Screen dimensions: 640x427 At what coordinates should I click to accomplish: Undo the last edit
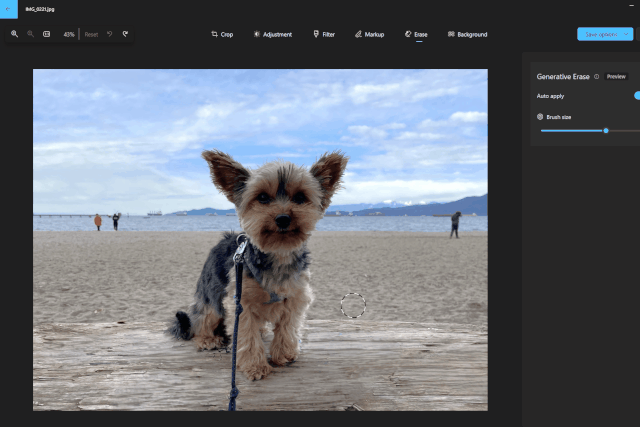pos(109,34)
